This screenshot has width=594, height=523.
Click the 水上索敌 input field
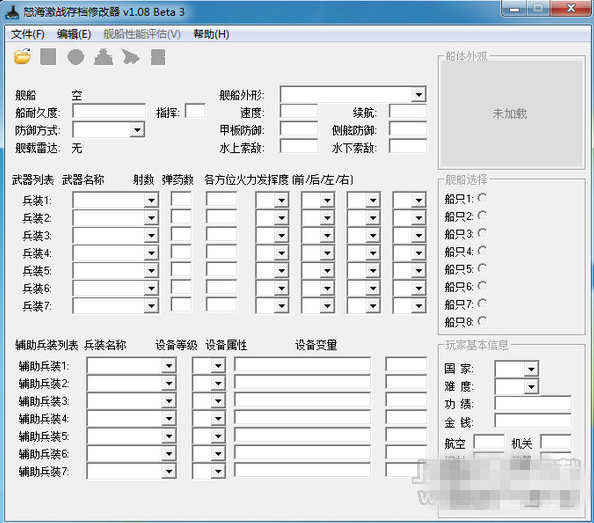point(299,147)
